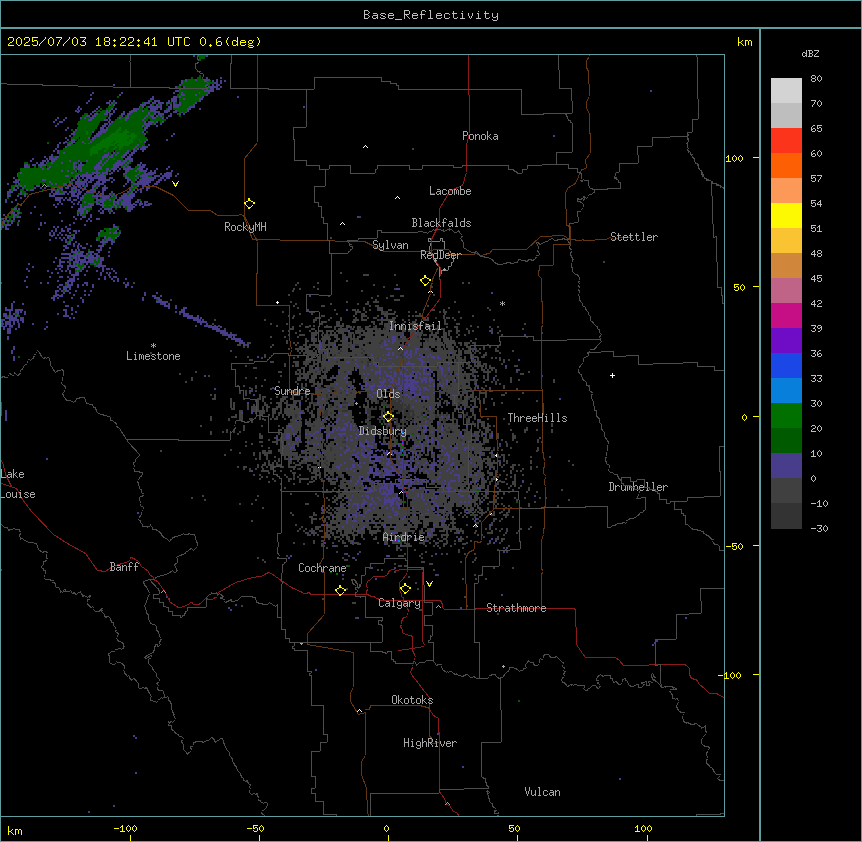This screenshot has width=862, height=842.
Task: Click the 80 value on the dBZ scale
Action: [816, 79]
